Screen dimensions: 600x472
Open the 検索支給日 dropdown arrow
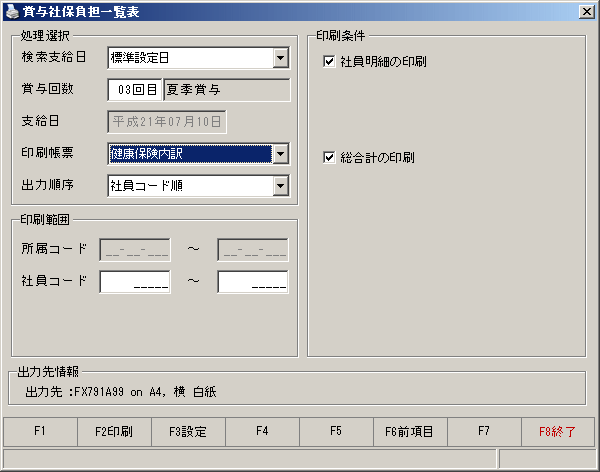280,58
